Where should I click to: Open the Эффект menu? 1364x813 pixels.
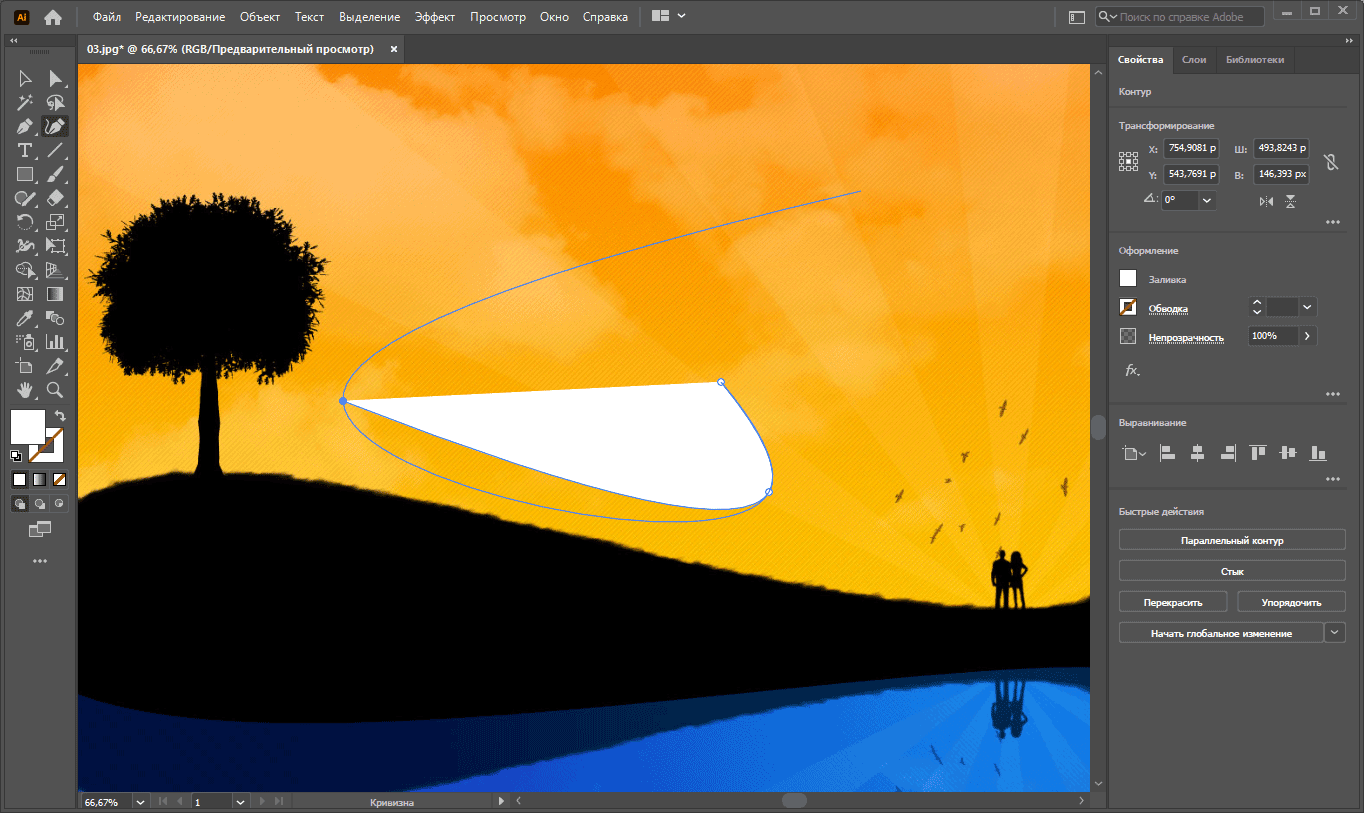[435, 16]
